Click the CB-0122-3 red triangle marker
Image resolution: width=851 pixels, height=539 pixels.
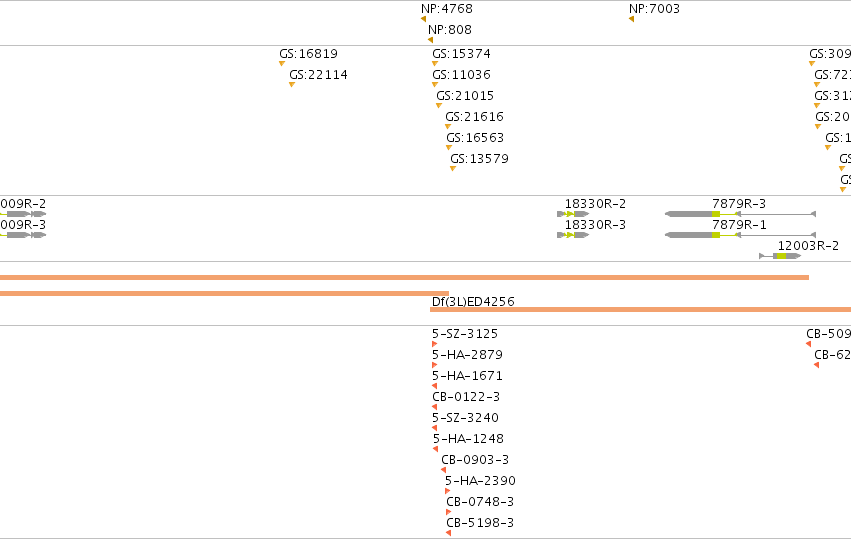coord(435,407)
